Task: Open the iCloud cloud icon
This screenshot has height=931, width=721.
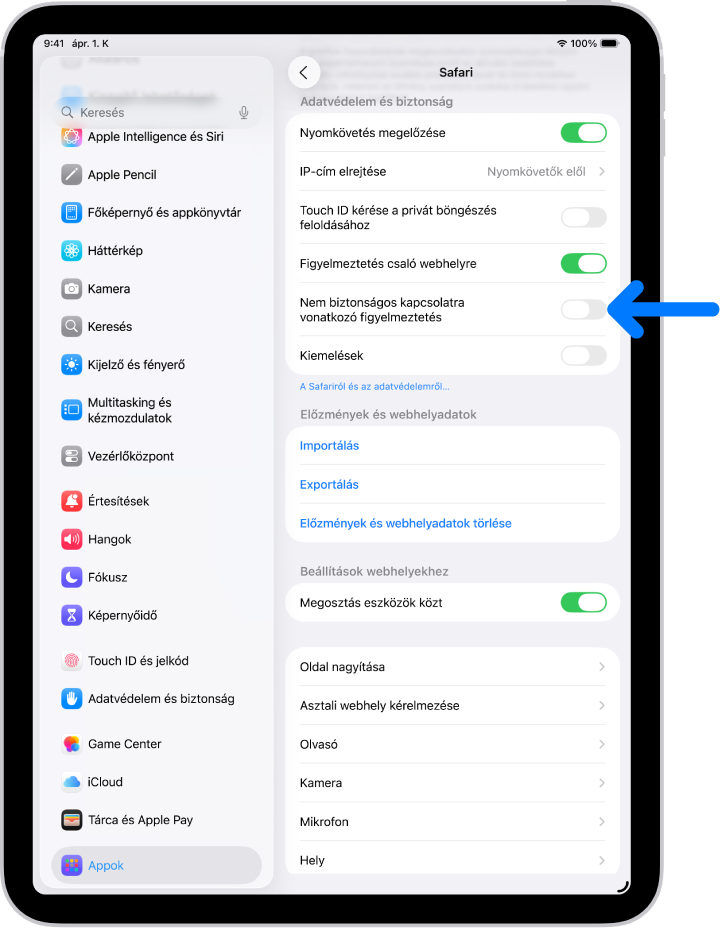Action: (x=71, y=782)
